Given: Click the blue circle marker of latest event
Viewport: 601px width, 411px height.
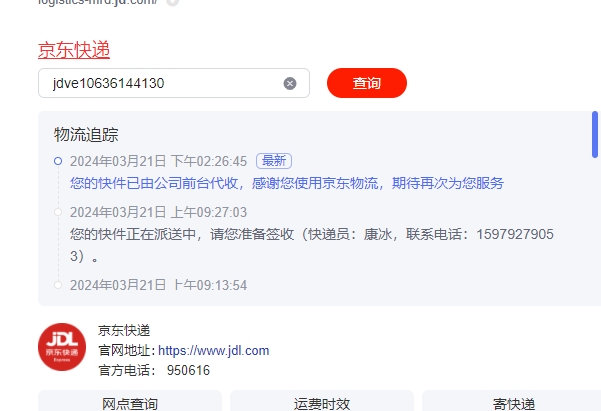Looking at the screenshot, I should 58,161.
